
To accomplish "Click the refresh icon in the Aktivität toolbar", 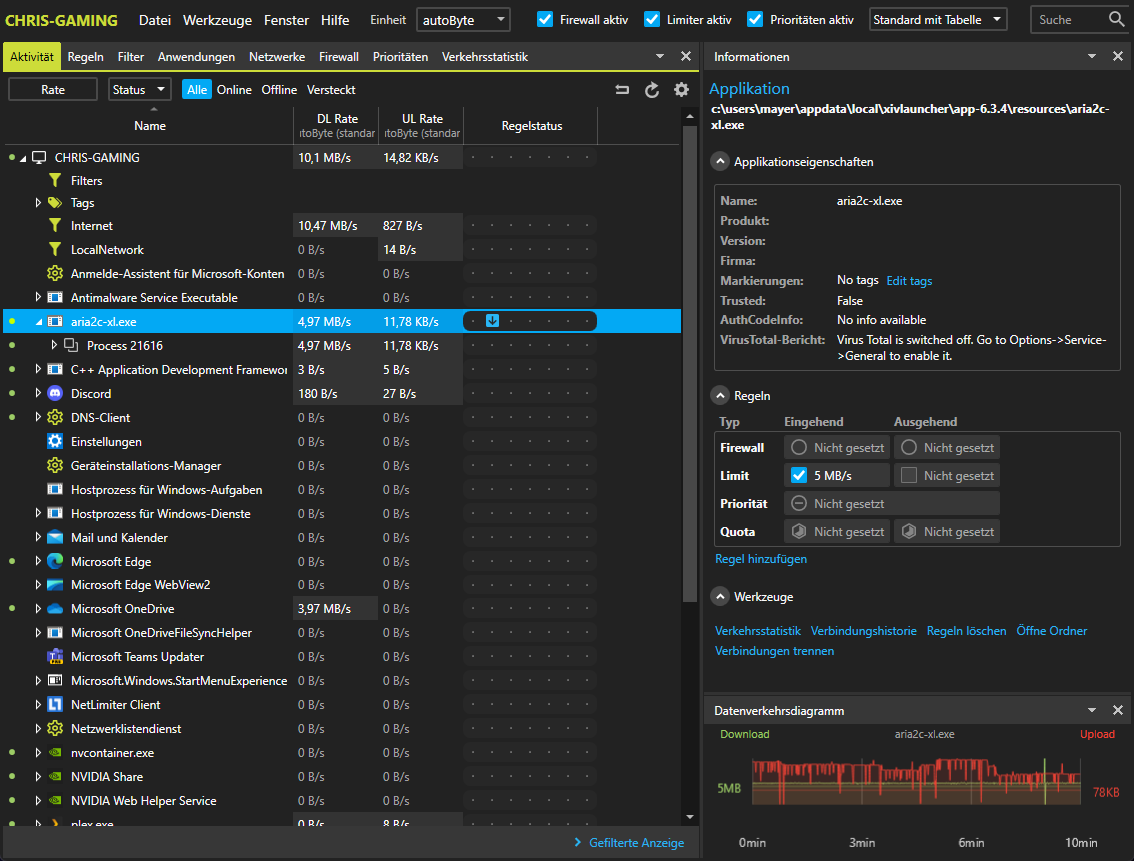I will point(652,89).
